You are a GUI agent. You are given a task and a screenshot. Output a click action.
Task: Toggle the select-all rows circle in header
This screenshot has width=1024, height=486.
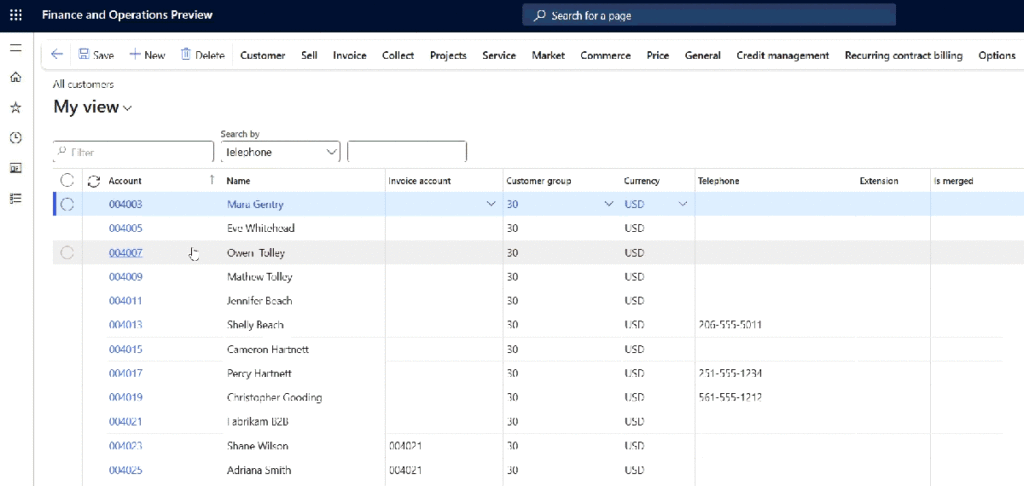point(67,181)
